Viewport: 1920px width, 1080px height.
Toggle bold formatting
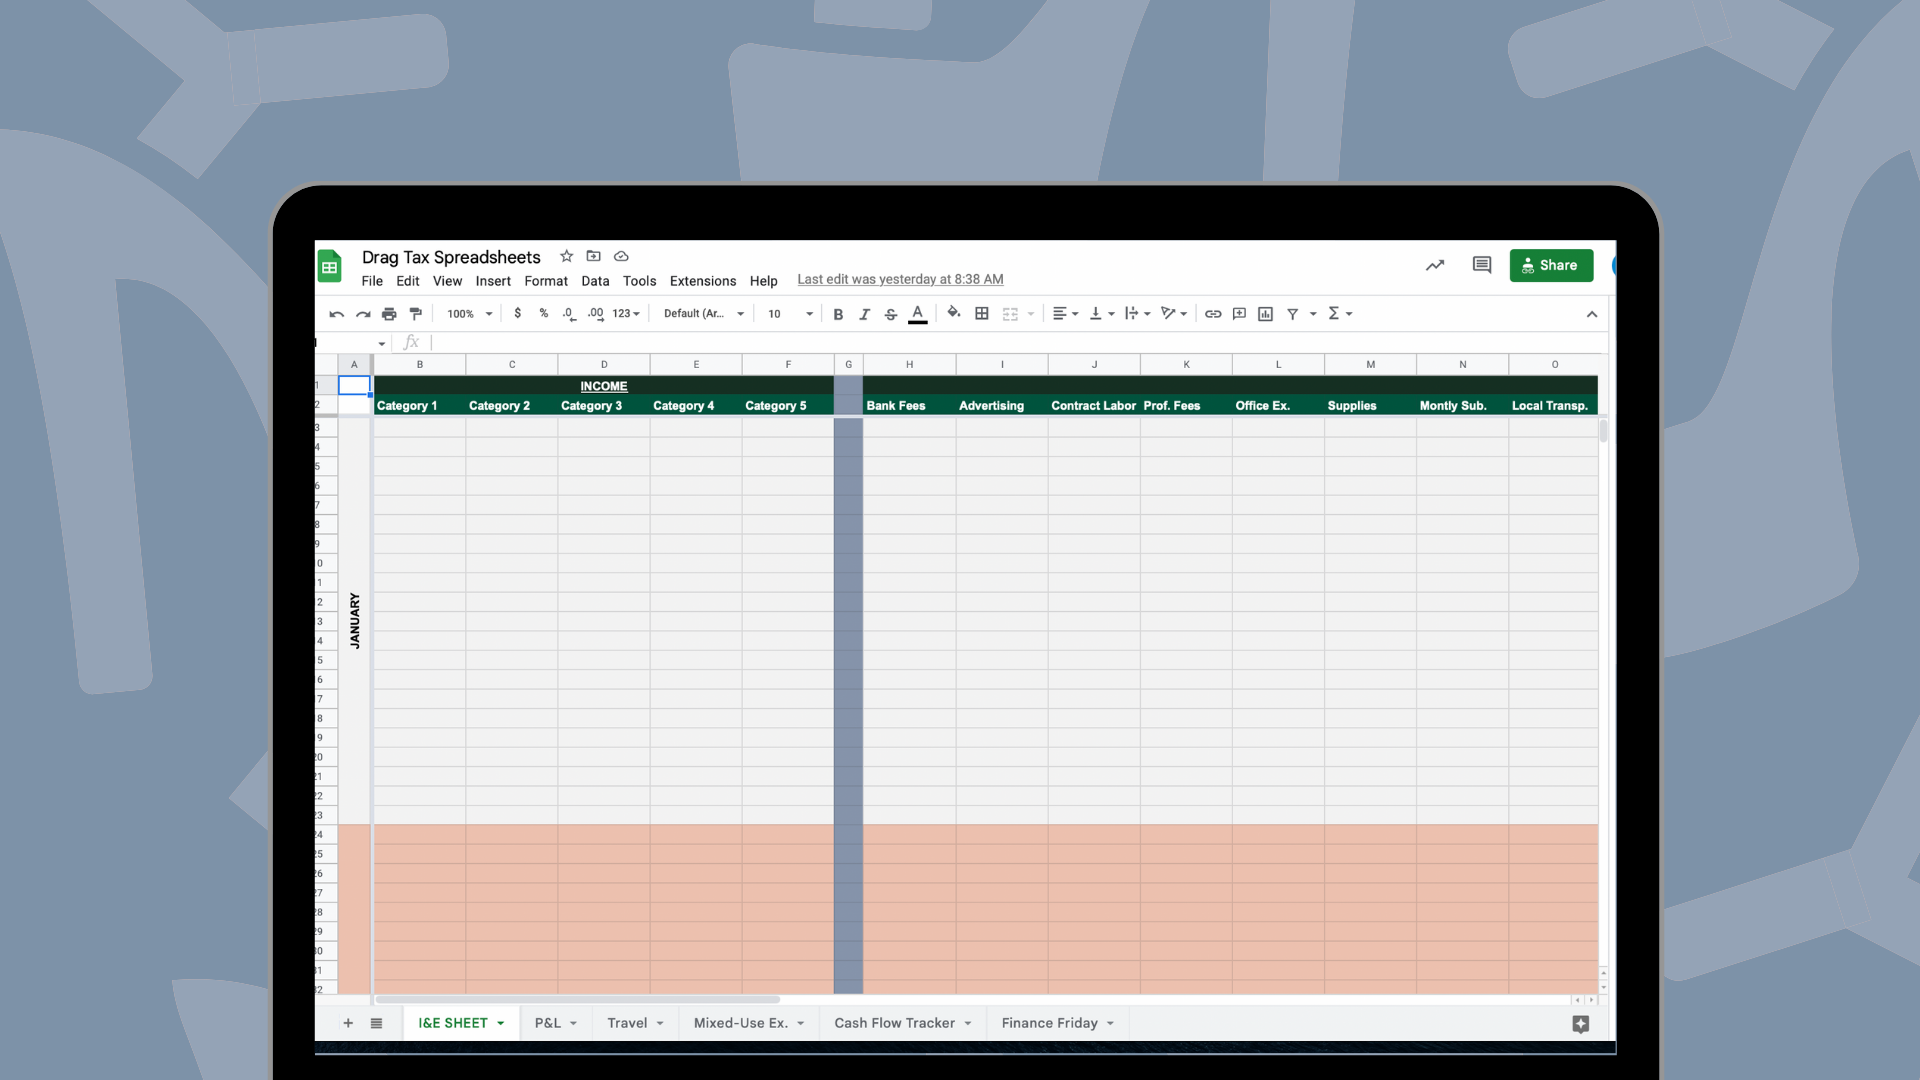(x=838, y=314)
